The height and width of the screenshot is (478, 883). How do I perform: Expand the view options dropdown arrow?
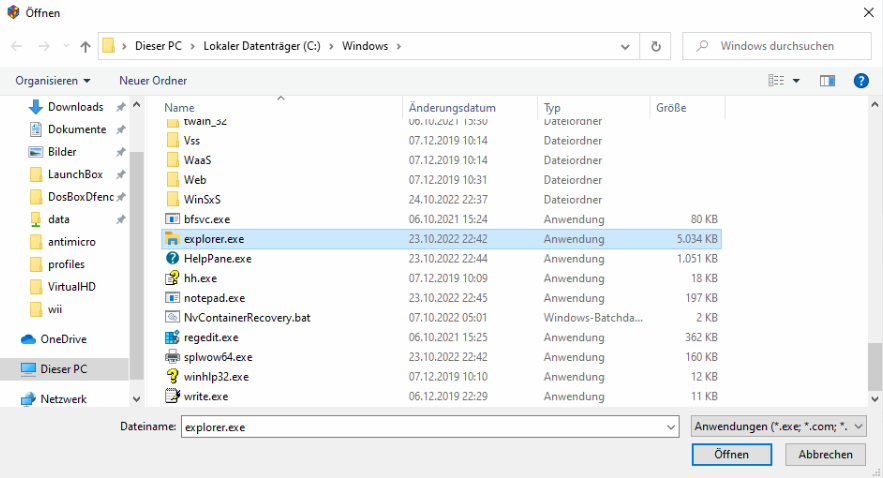796,80
